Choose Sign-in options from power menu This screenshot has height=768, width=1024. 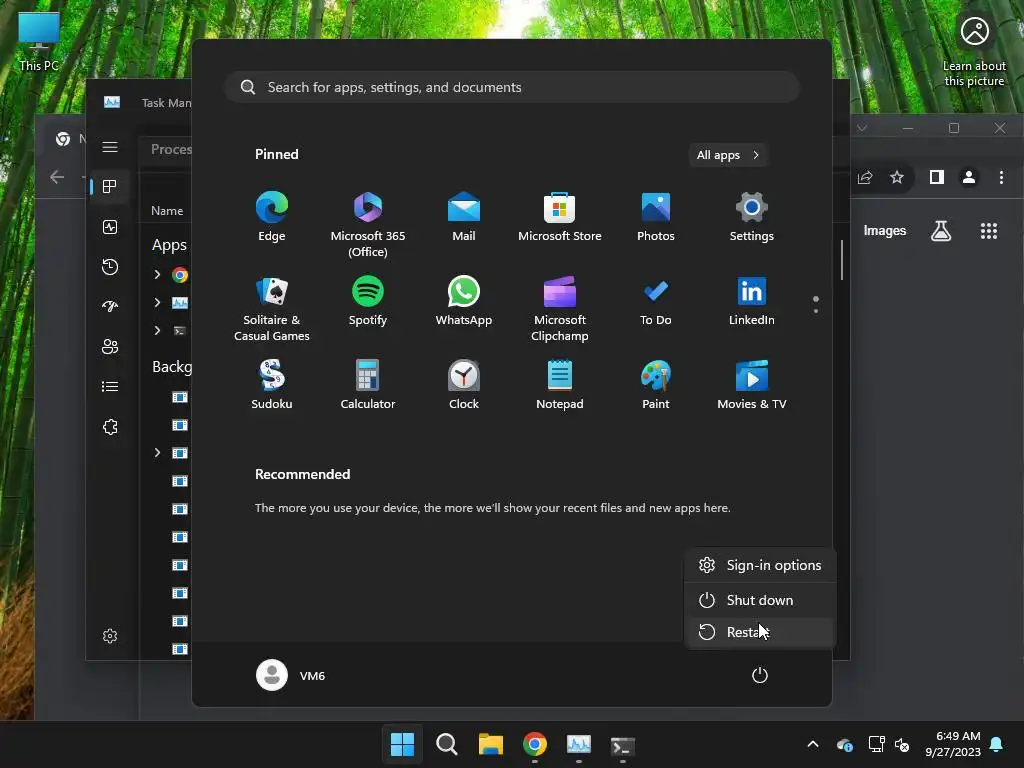(760, 566)
